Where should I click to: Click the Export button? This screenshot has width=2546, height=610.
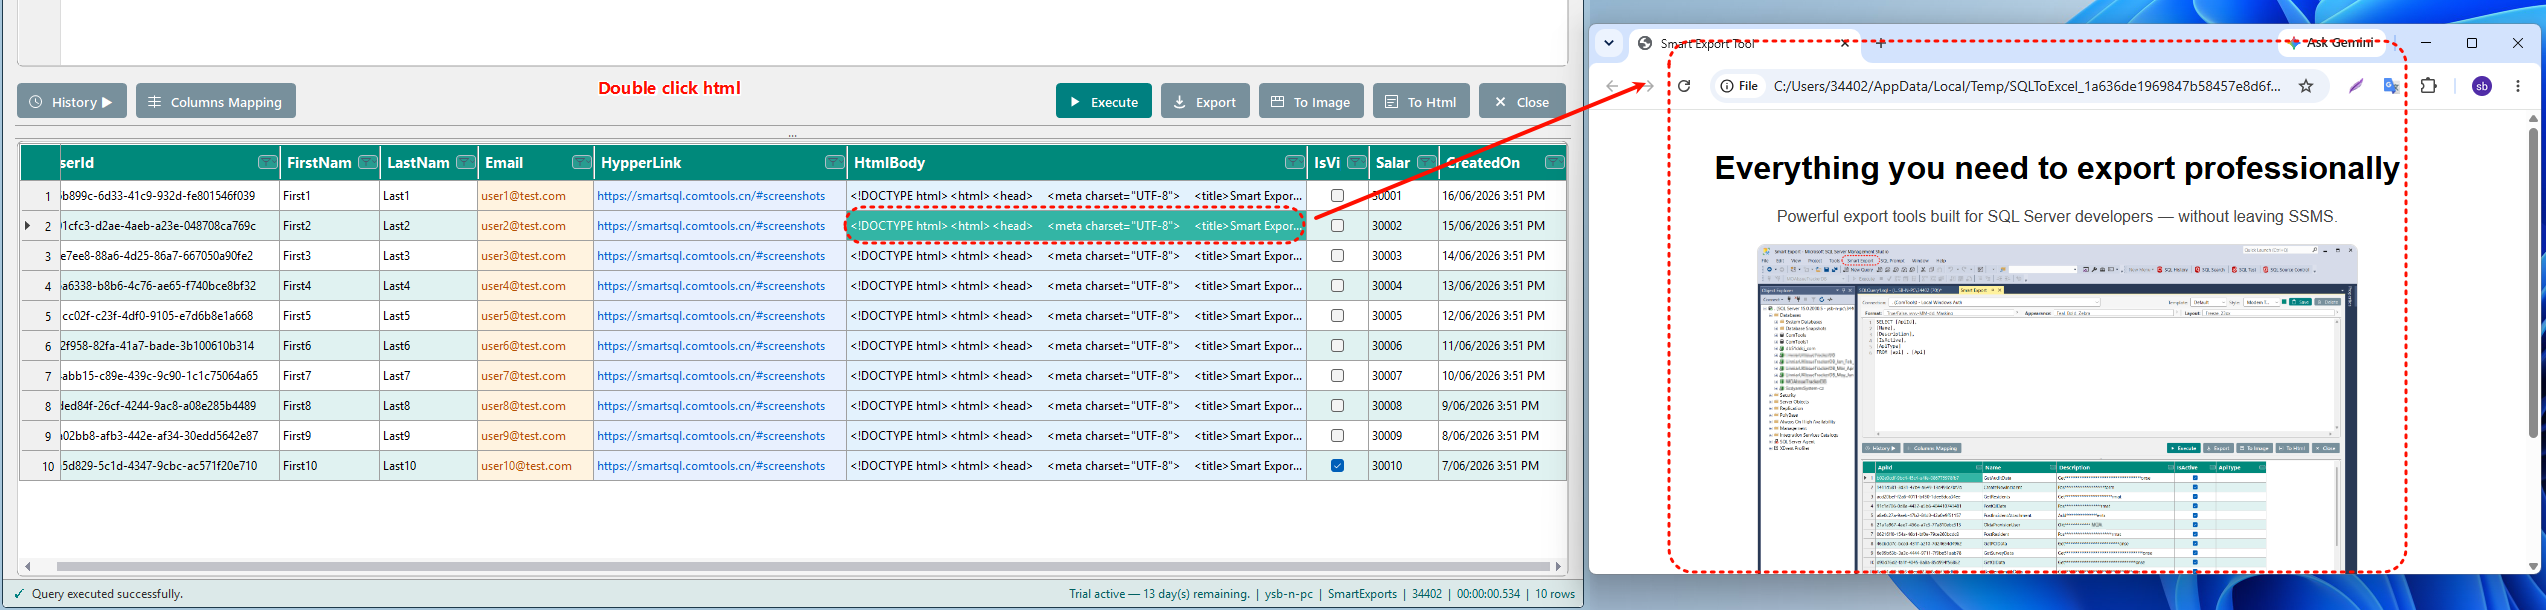coord(1205,101)
